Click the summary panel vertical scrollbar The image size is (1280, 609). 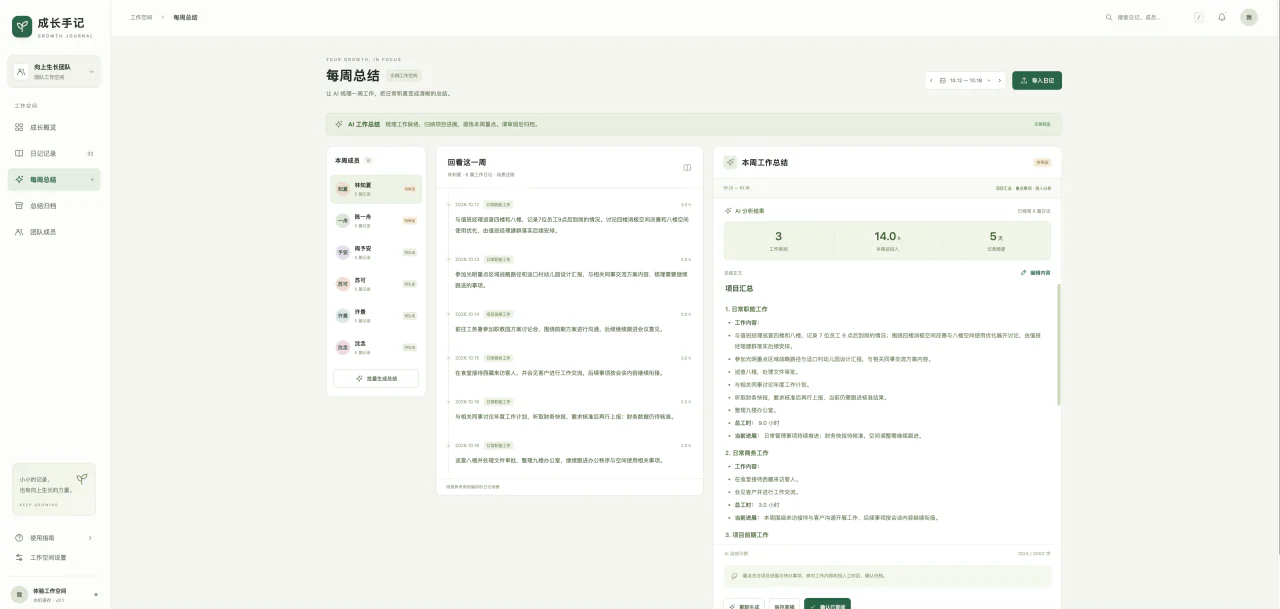pos(1058,344)
